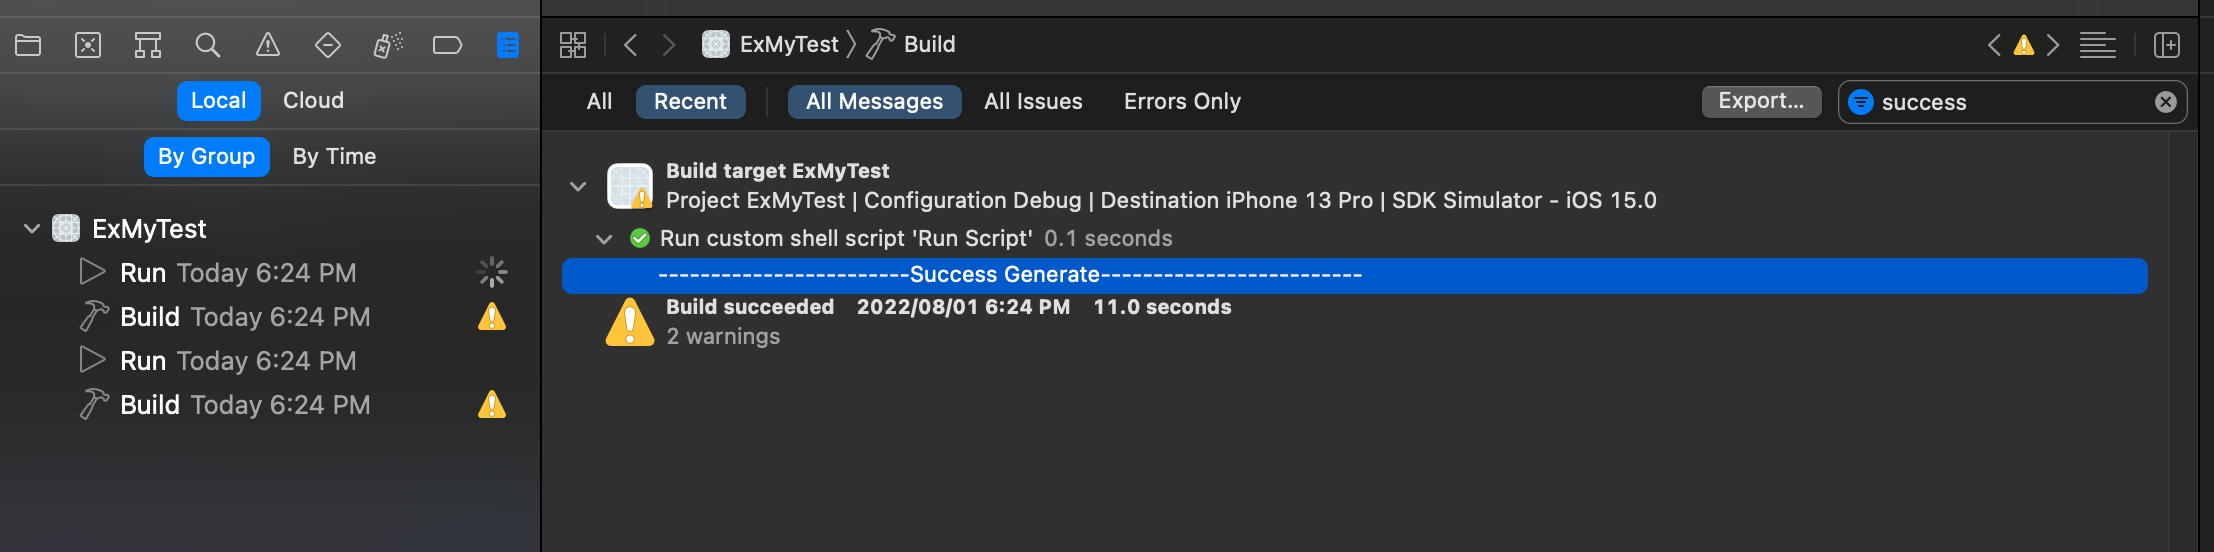2214x552 pixels.
Task: Show Errors Only messages
Action: click(x=1182, y=102)
